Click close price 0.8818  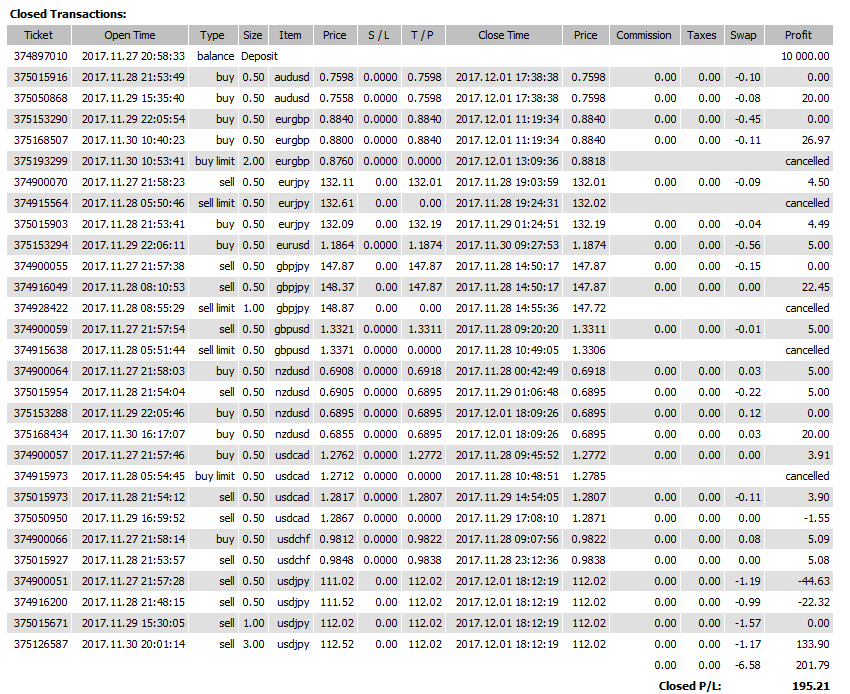(x=589, y=162)
